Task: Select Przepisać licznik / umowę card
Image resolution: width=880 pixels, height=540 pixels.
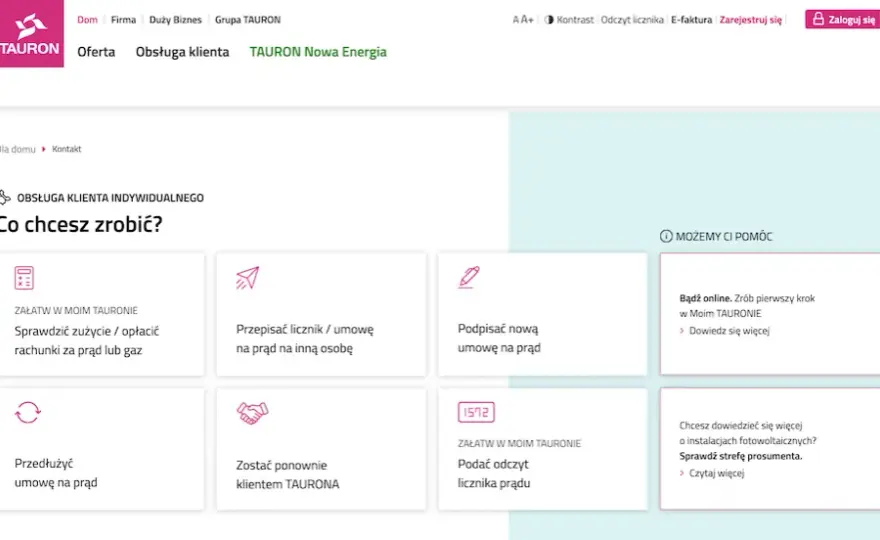Action: 321,314
